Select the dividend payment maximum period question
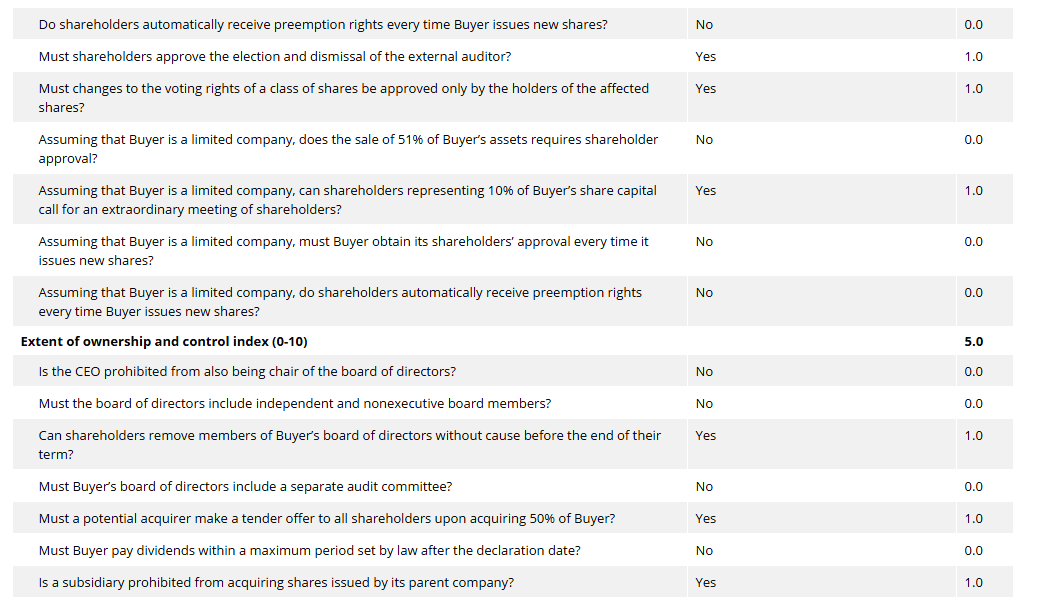1043x602 pixels. (309, 550)
